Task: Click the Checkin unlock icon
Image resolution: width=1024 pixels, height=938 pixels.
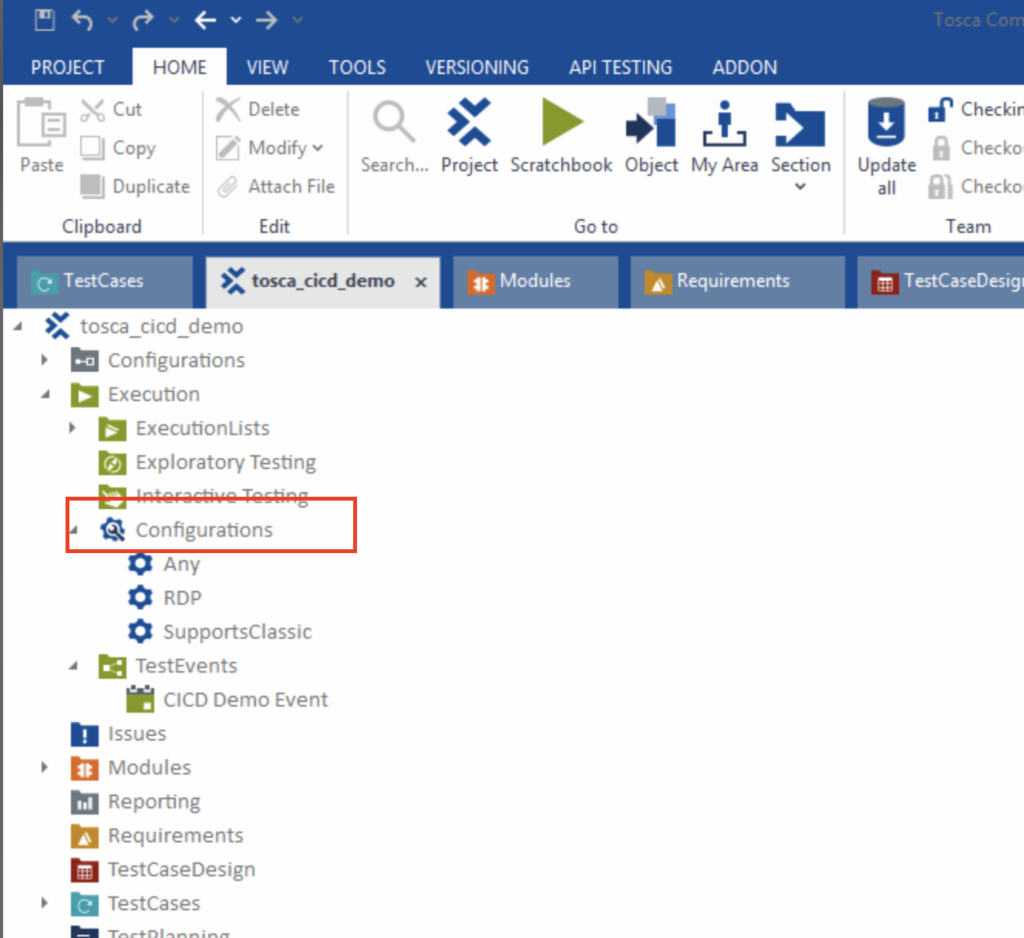Action: click(940, 110)
